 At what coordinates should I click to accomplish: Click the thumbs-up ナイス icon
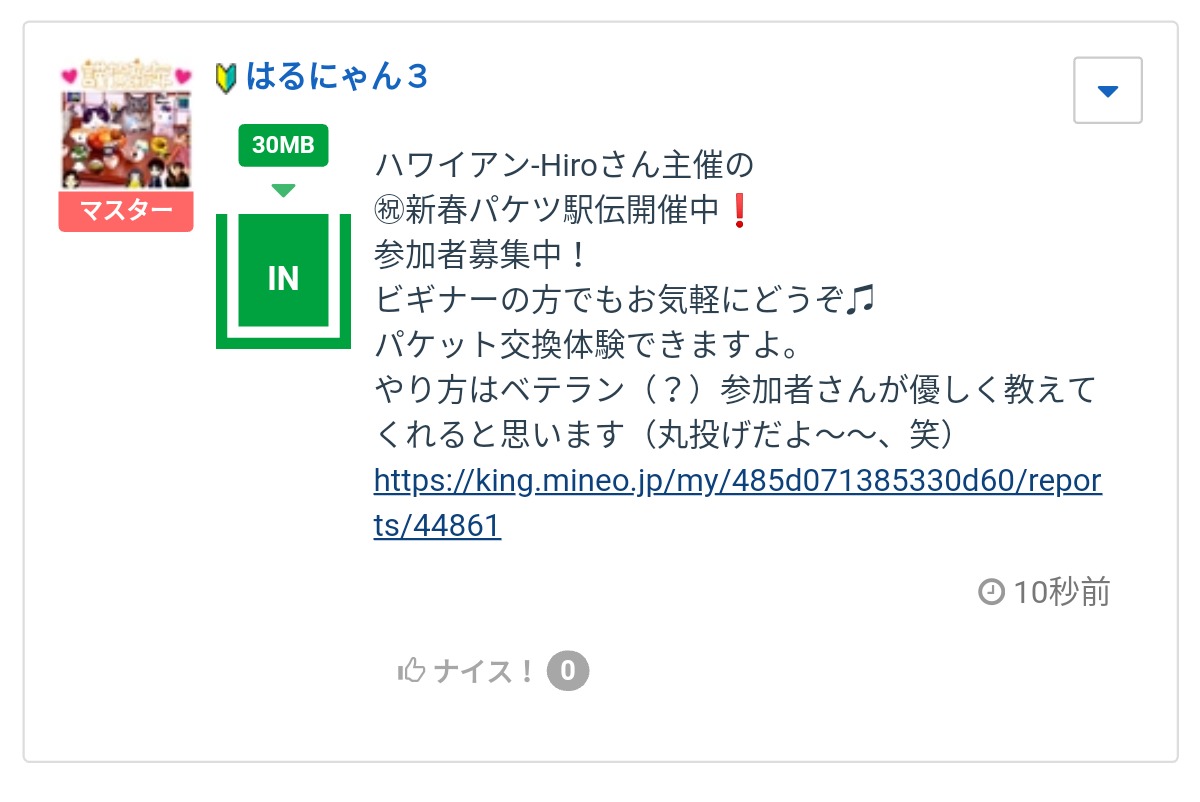[x=411, y=671]
